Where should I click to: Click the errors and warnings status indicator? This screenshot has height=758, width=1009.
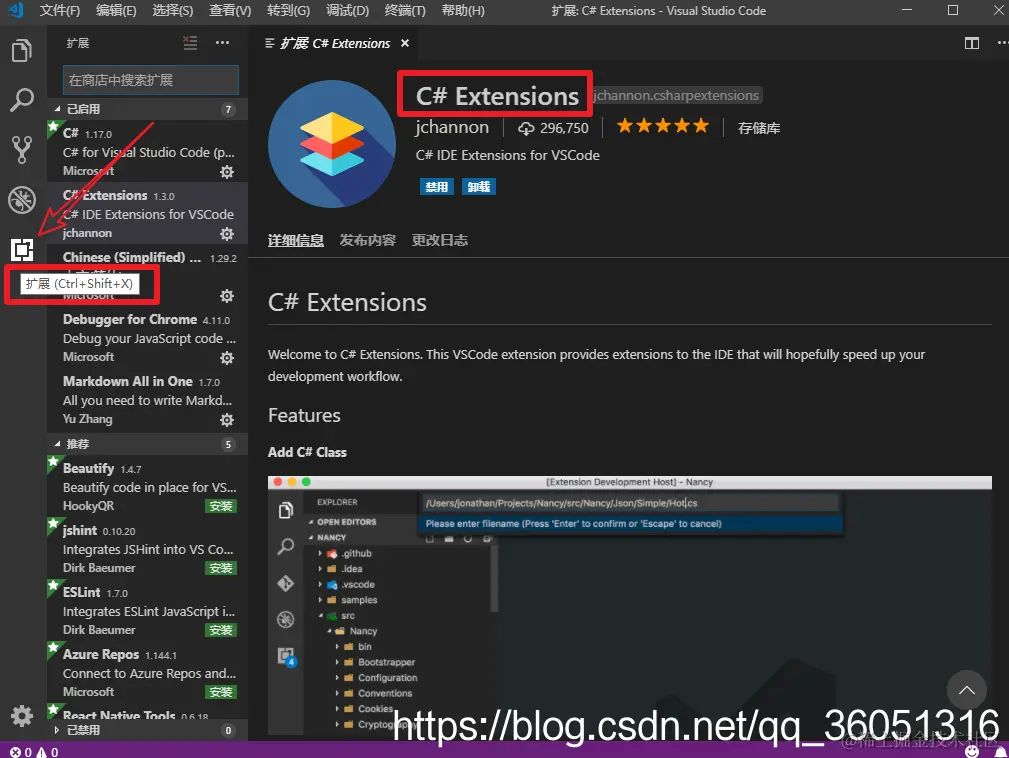(x=34, y=752)
